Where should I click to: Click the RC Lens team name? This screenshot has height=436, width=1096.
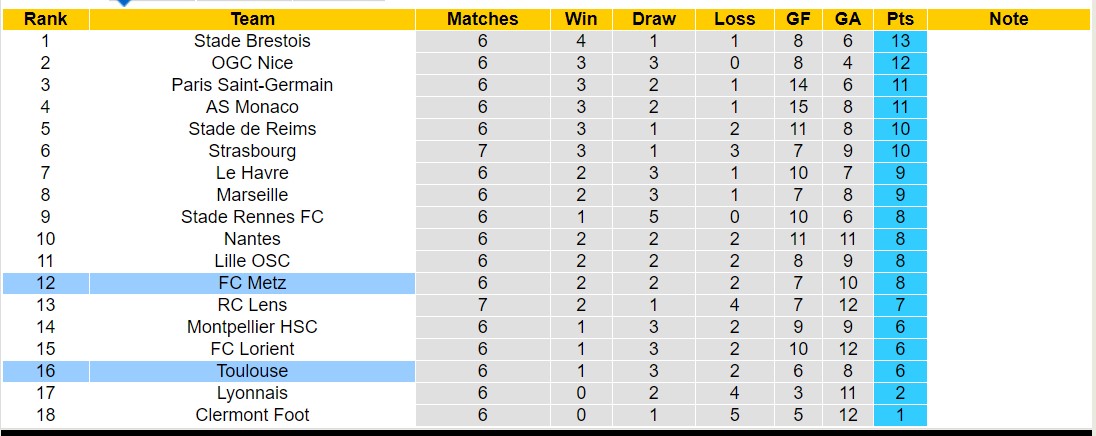tap(252, 305)
